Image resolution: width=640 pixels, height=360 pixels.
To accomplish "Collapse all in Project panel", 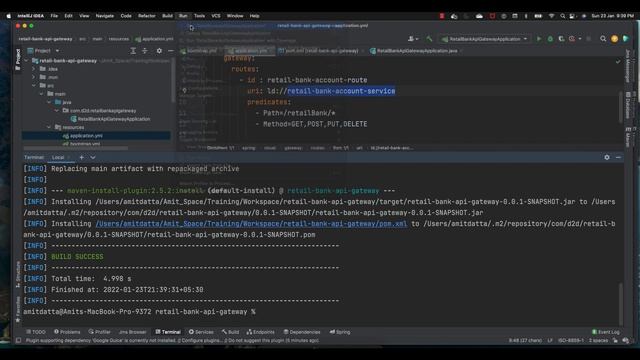I will pos(145,51).
